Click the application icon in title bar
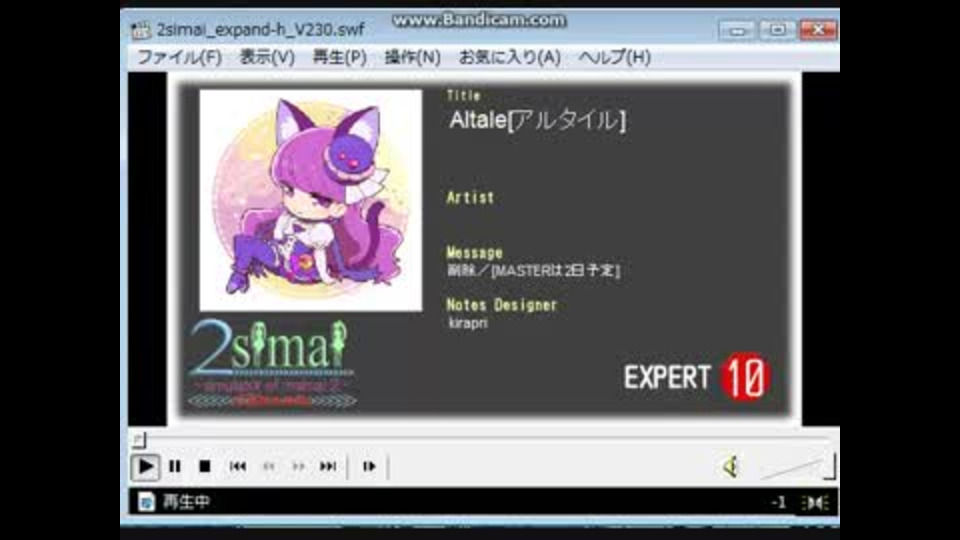Viewport: 960px width, 540px height. pos(141,29)
